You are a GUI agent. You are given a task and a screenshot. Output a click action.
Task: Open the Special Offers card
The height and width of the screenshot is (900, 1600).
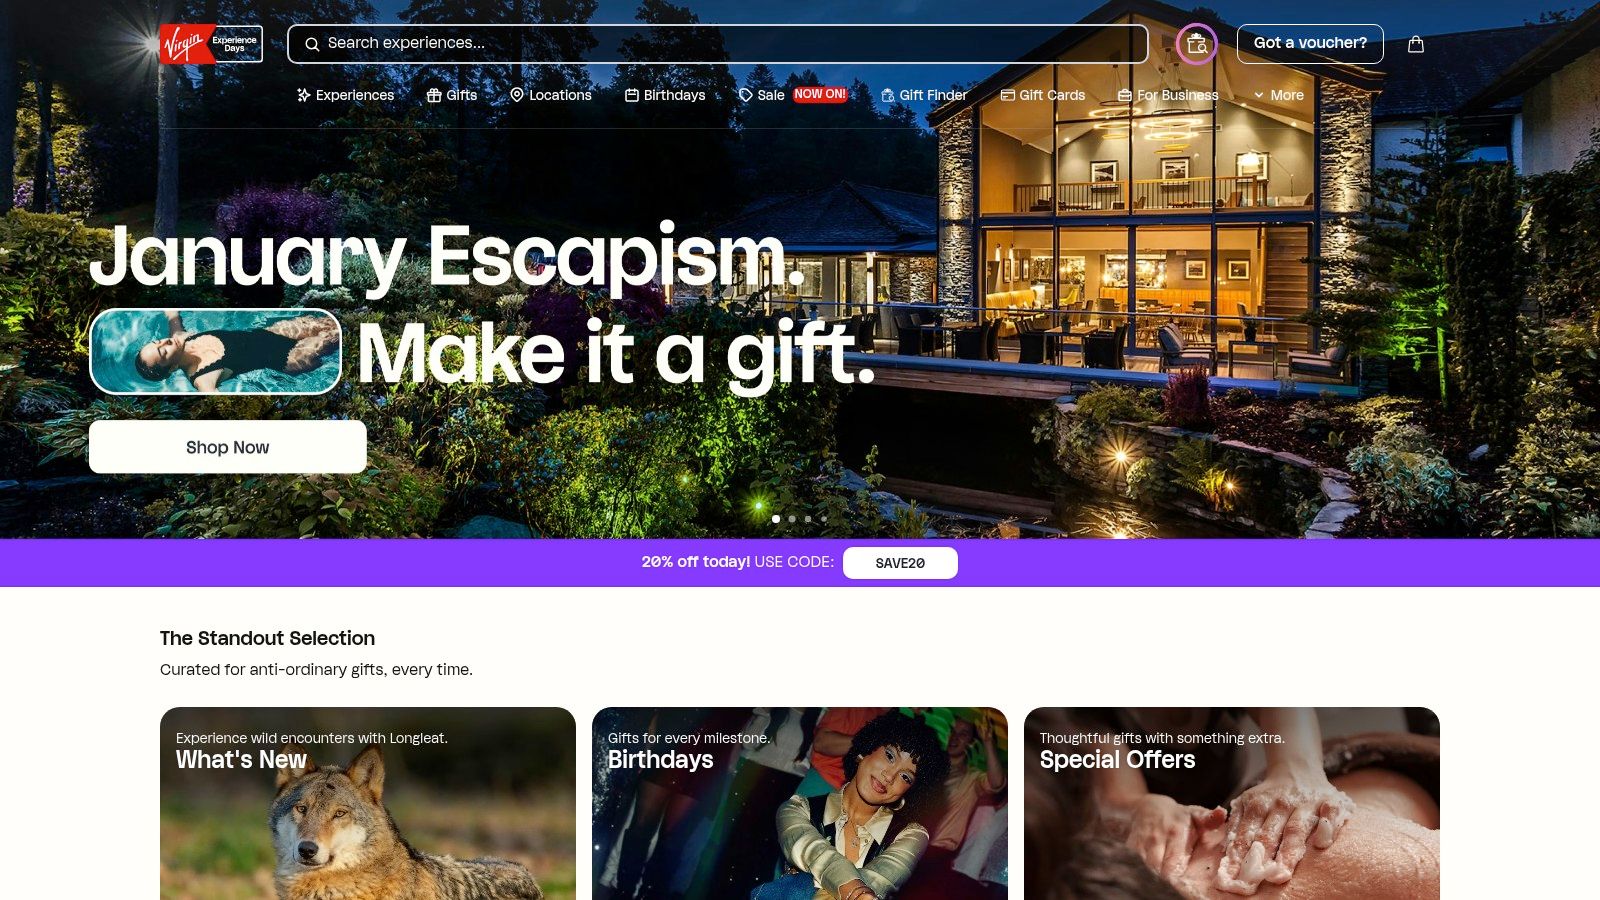(1232, 804)
